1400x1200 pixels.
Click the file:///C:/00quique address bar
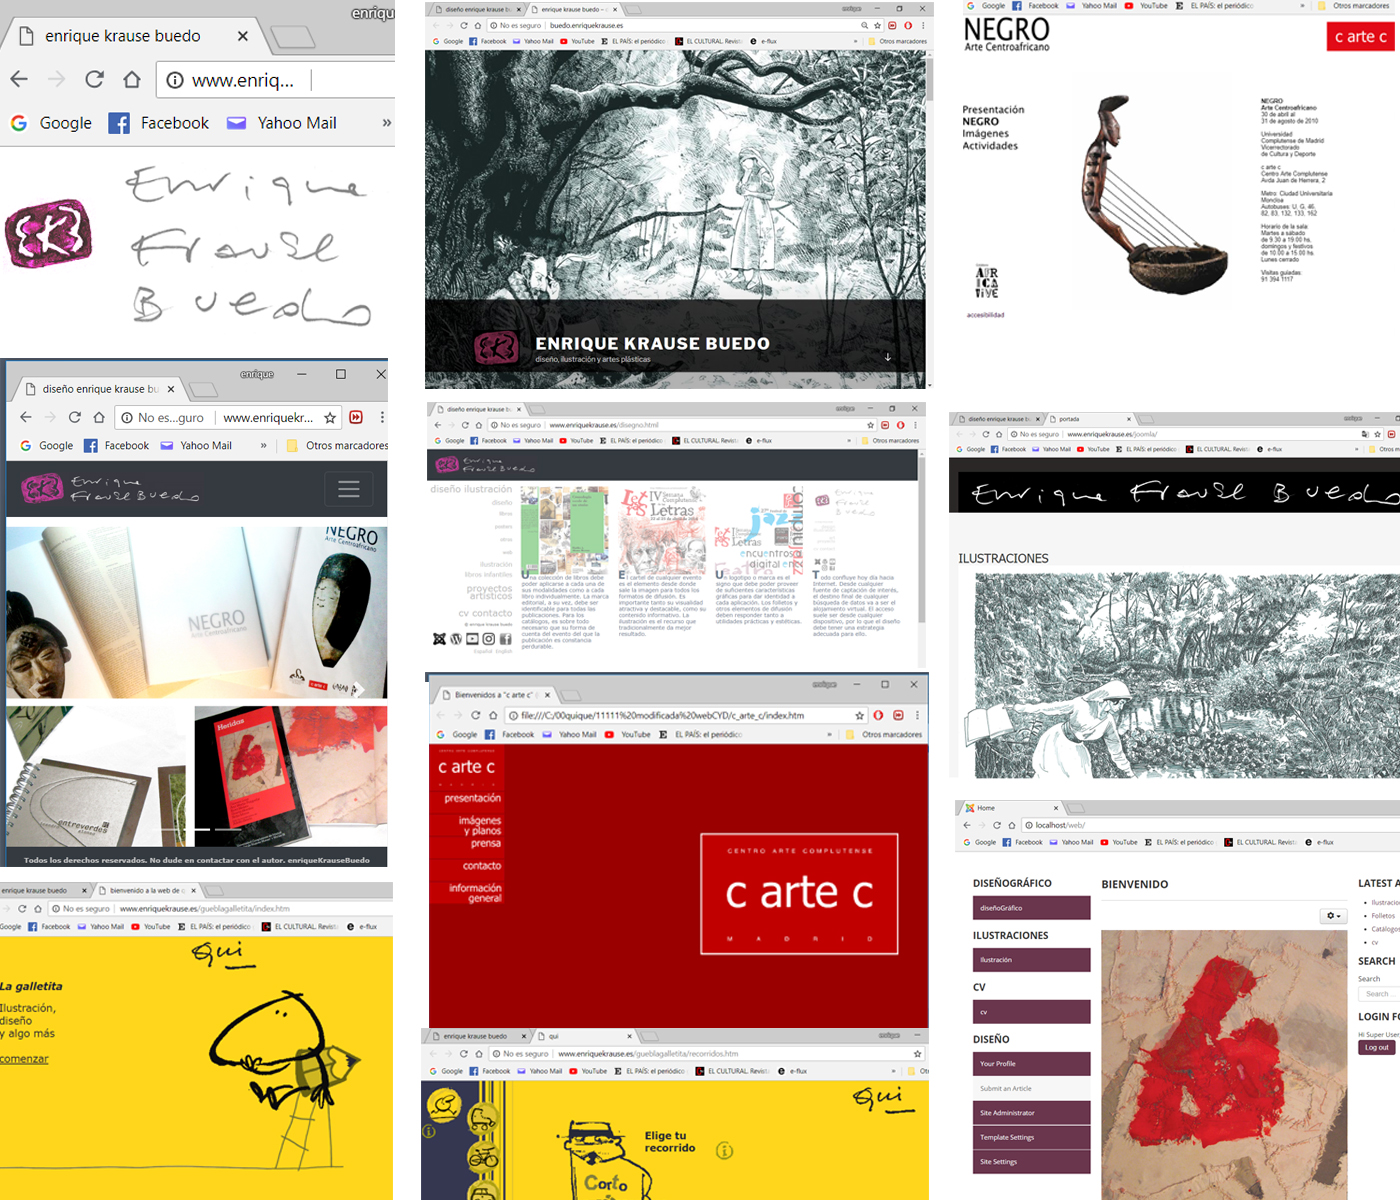click(x=686, y=715)
